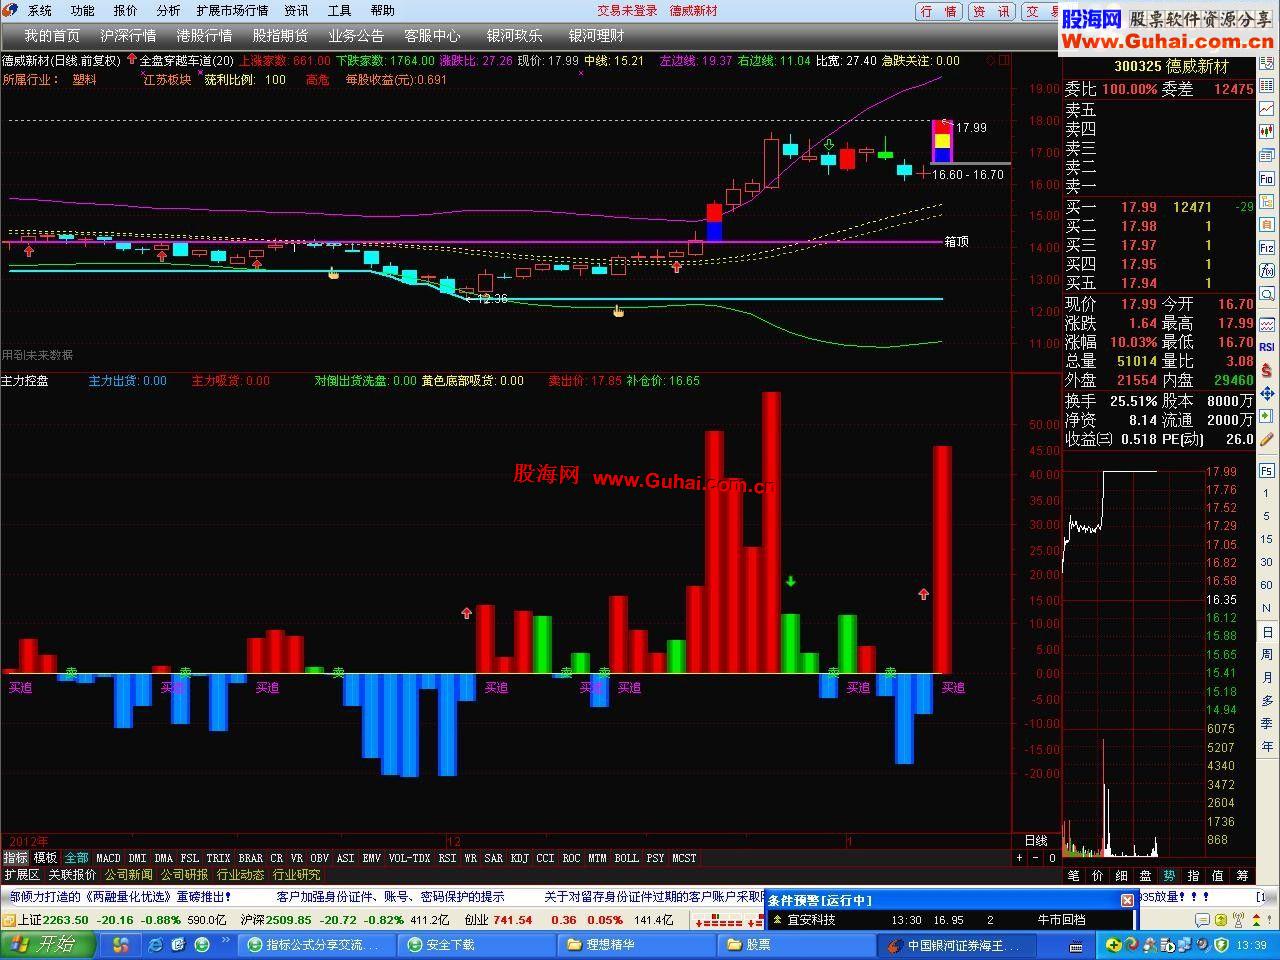Select the 月 monthly period
The image size is (1280, 960).
point(1267,678)
